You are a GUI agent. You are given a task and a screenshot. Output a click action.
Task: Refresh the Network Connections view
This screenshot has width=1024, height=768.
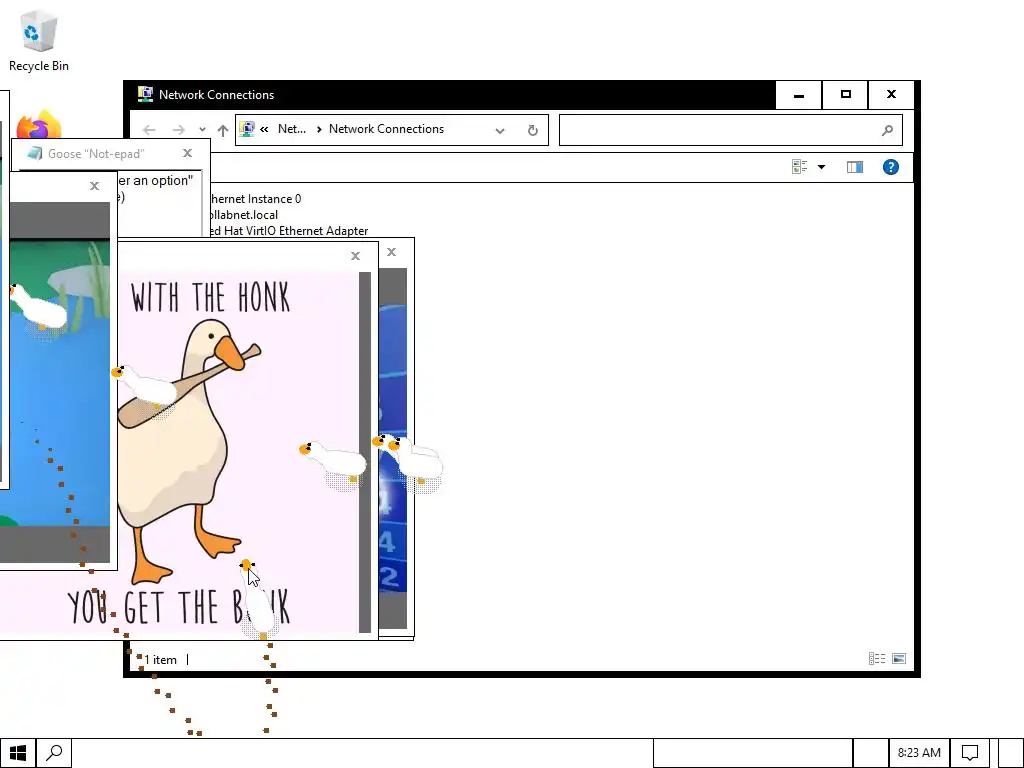[x=533, y=131]
